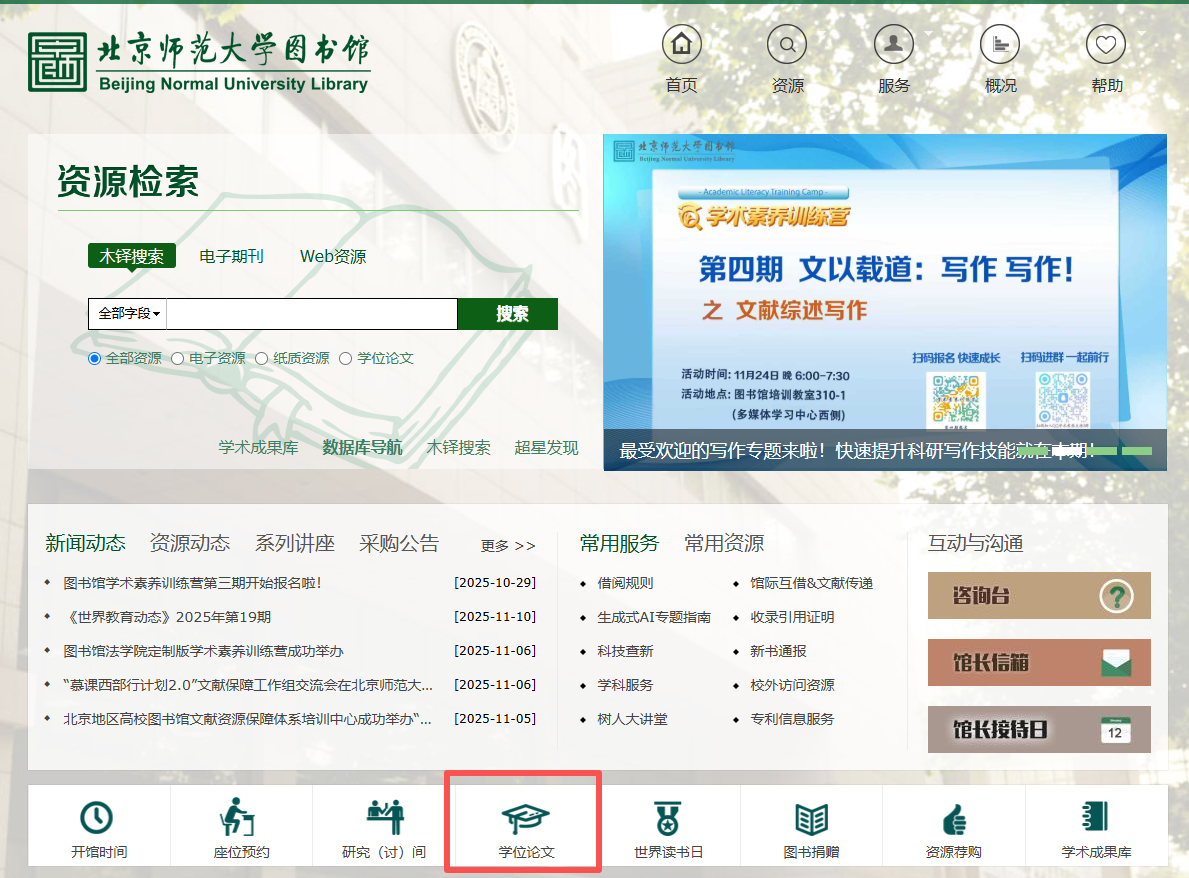Click into the search text input box
1189x878 pixels.
[x=311, y=314]
